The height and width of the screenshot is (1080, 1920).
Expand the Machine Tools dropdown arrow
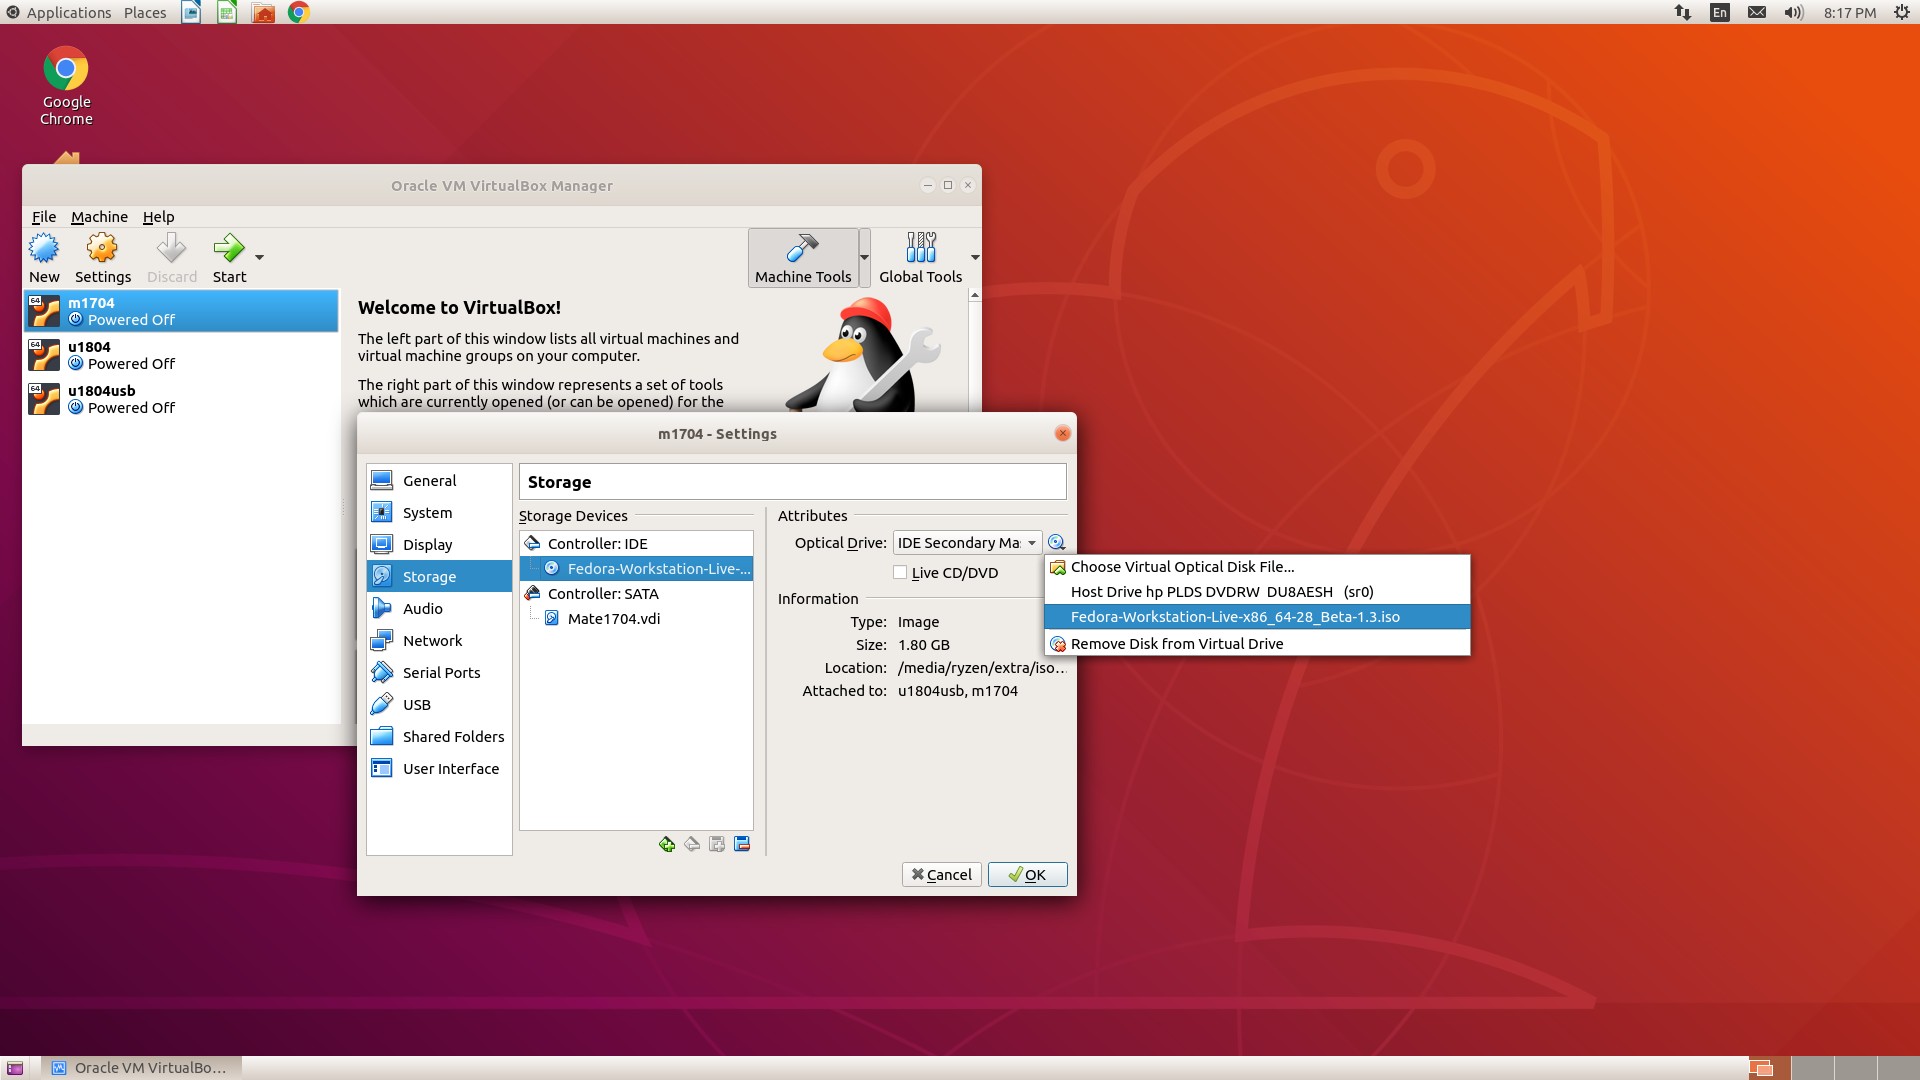(x=865, y=258)
